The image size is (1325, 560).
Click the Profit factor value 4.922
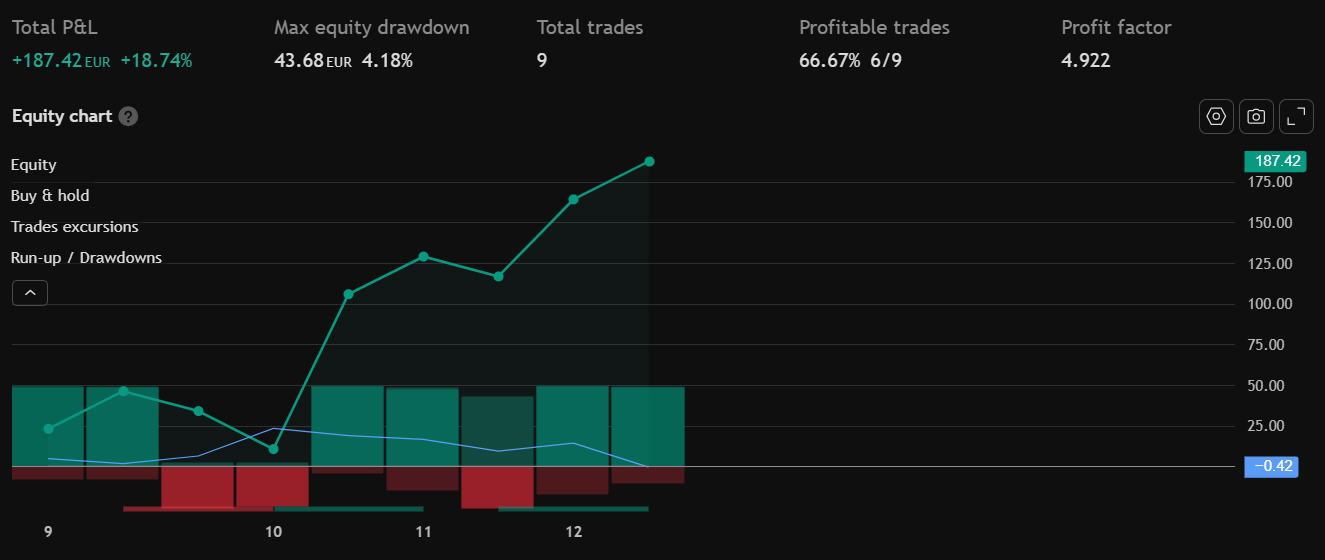1085,61
